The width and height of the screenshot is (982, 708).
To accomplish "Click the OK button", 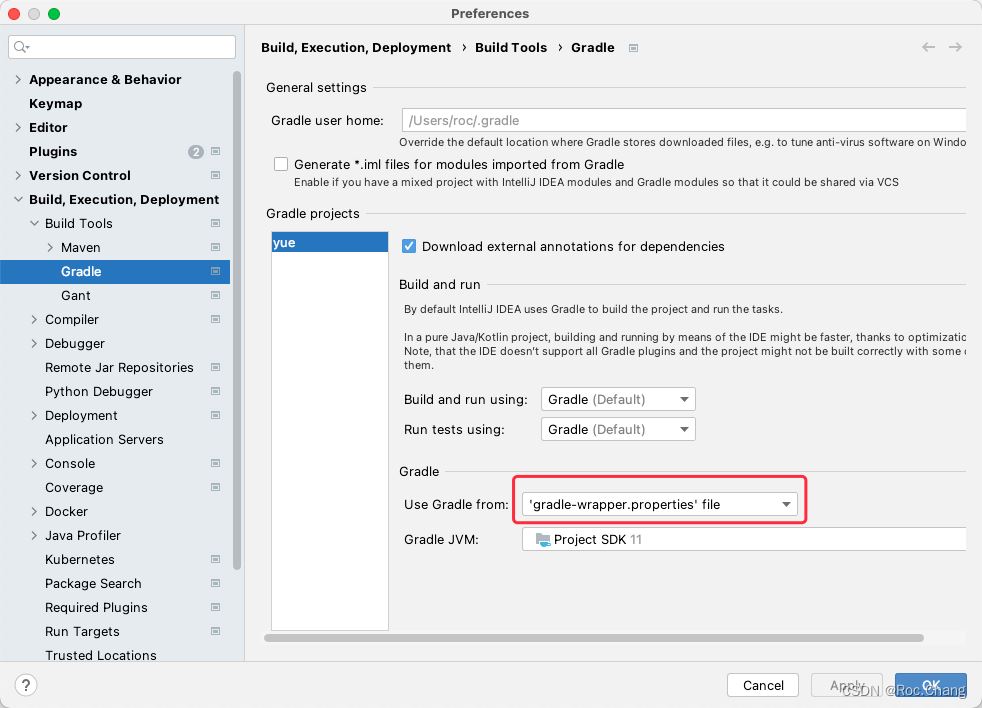I will (x=931, y=685).
